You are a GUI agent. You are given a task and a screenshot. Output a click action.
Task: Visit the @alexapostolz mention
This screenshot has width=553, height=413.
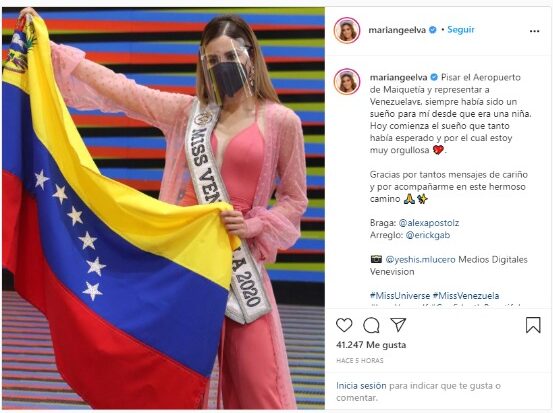coord(429,223)
